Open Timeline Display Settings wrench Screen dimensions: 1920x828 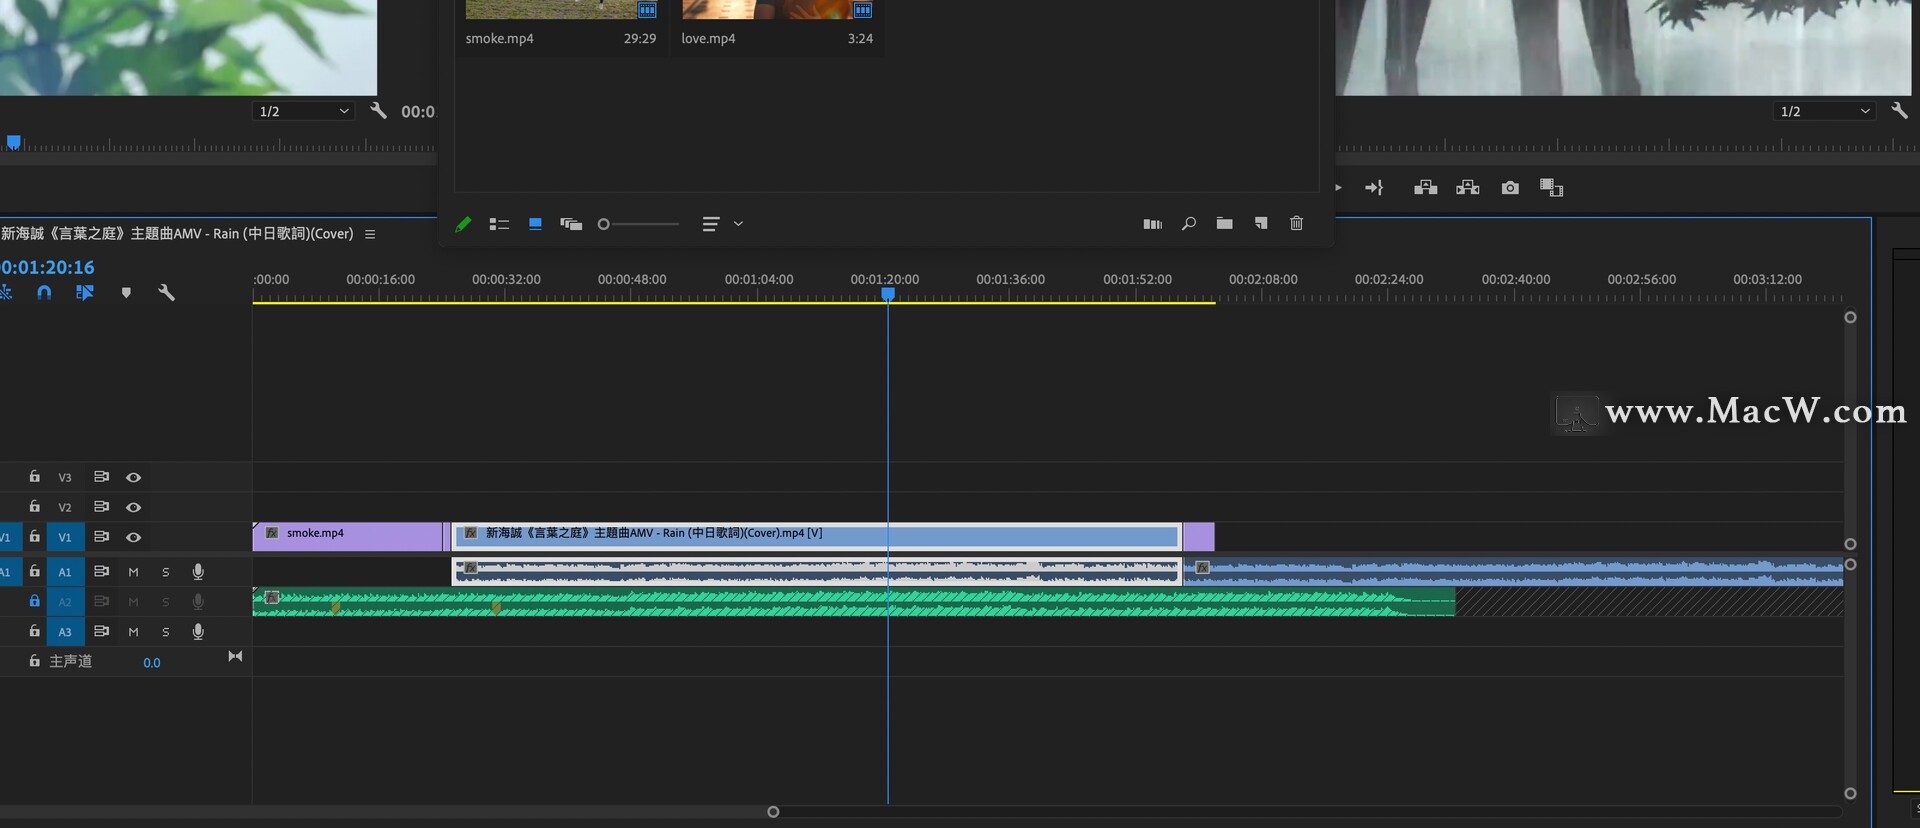(x=166, y=293)
